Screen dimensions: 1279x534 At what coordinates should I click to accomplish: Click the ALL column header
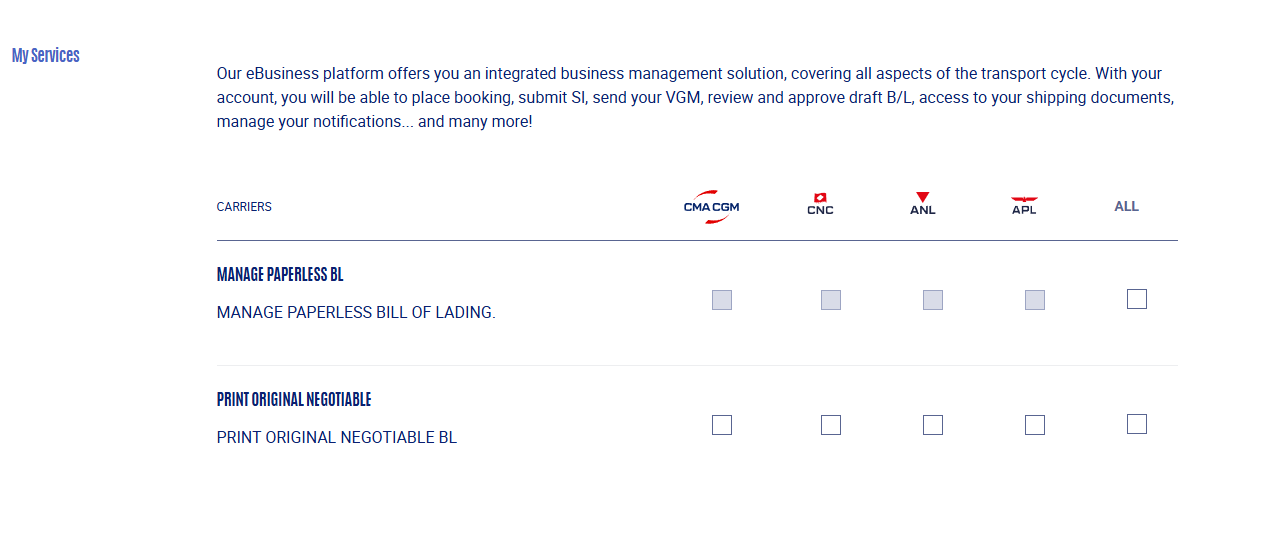click(1127, 206)
